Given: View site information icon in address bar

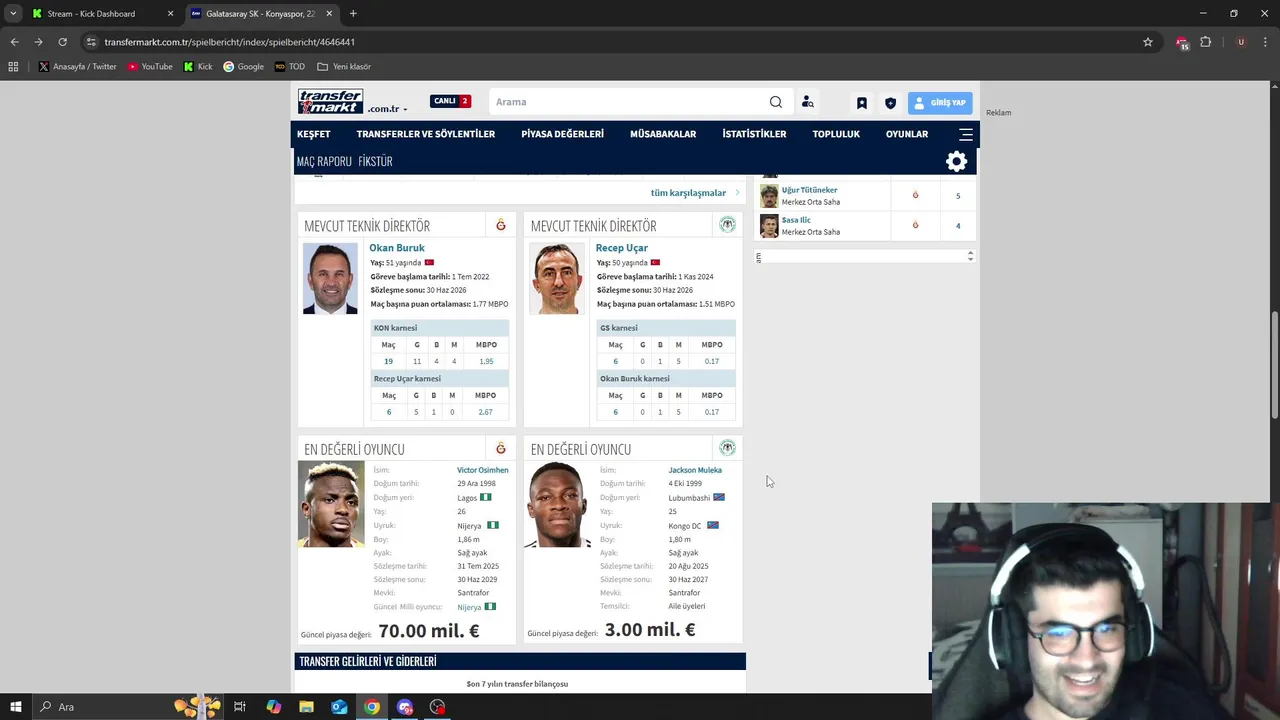Looking at the screenshot, I should tap(91, 42).
